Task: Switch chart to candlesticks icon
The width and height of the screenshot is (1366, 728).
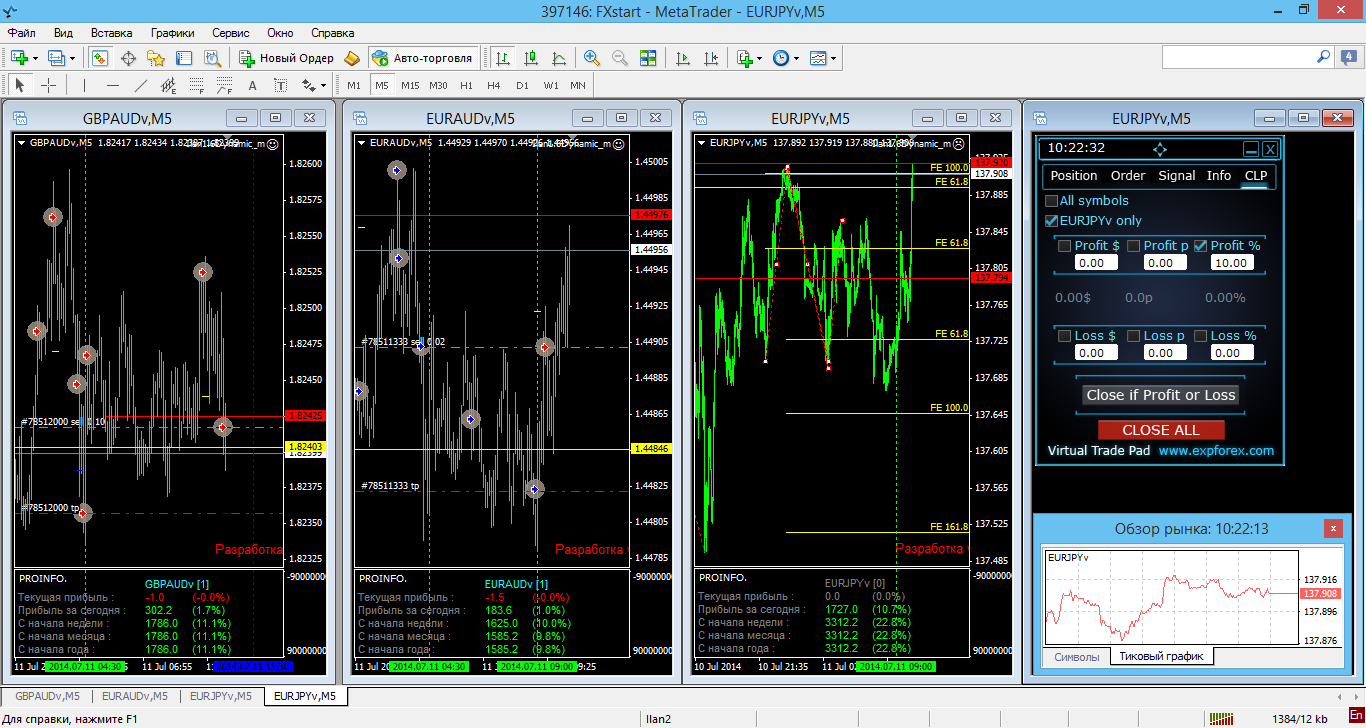Action: (x=531, y=58)
